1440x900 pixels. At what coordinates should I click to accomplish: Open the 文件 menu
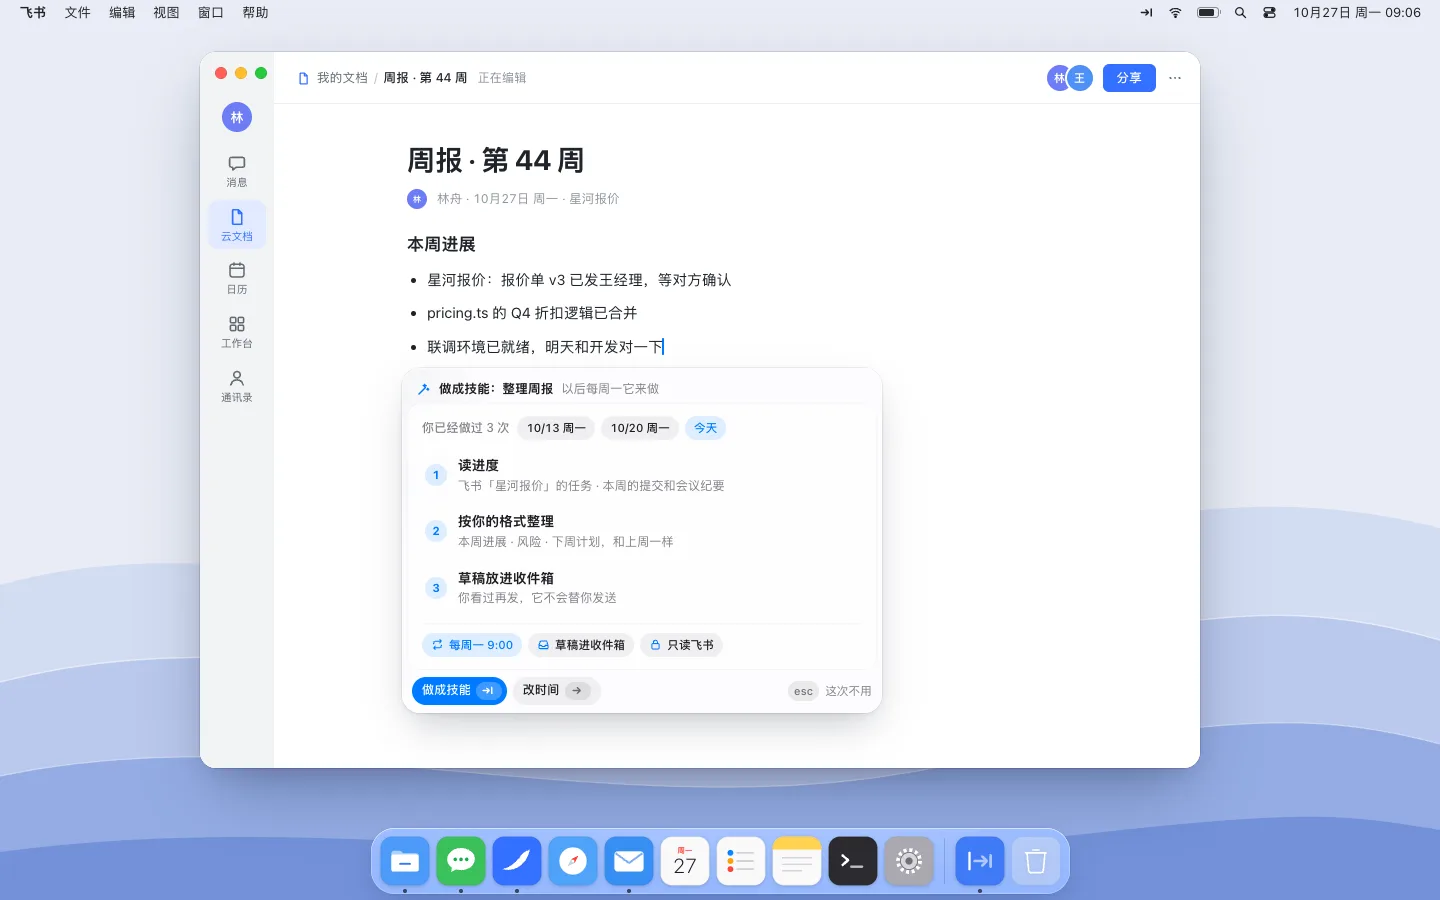(x=78, y=13)
